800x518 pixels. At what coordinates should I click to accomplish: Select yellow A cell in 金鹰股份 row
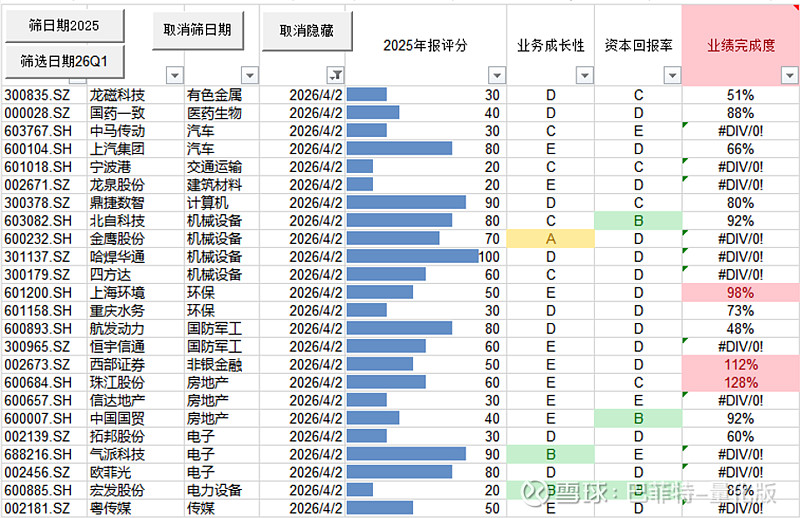551,239
